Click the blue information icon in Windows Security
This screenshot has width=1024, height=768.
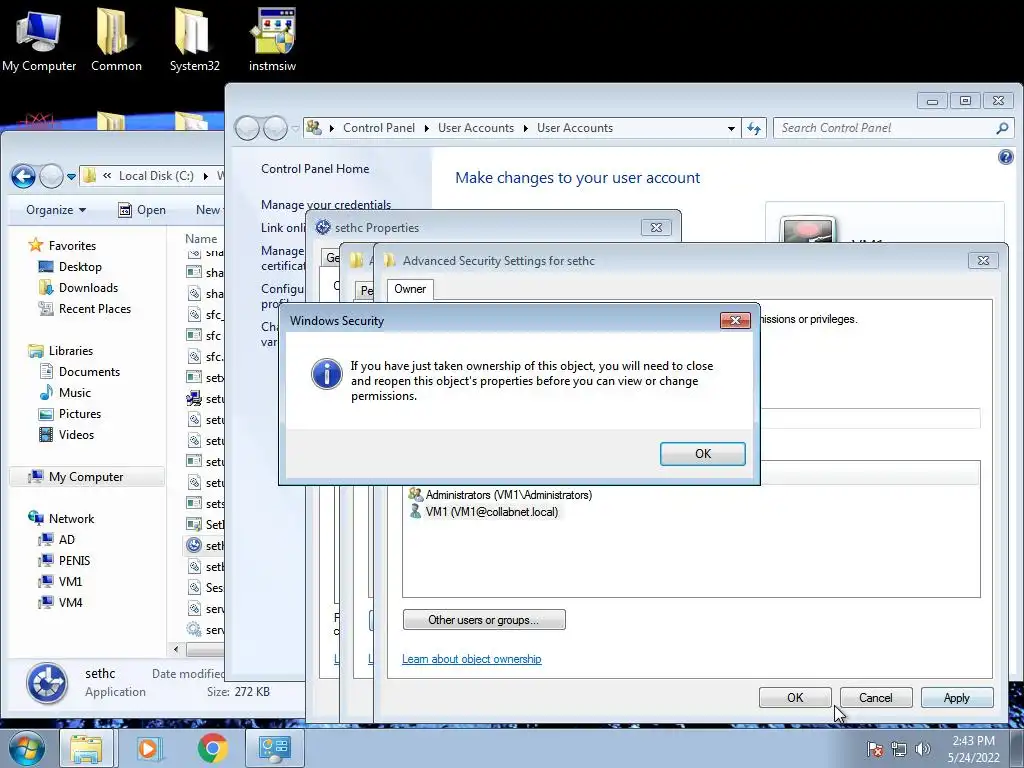(x=327, y=374)
